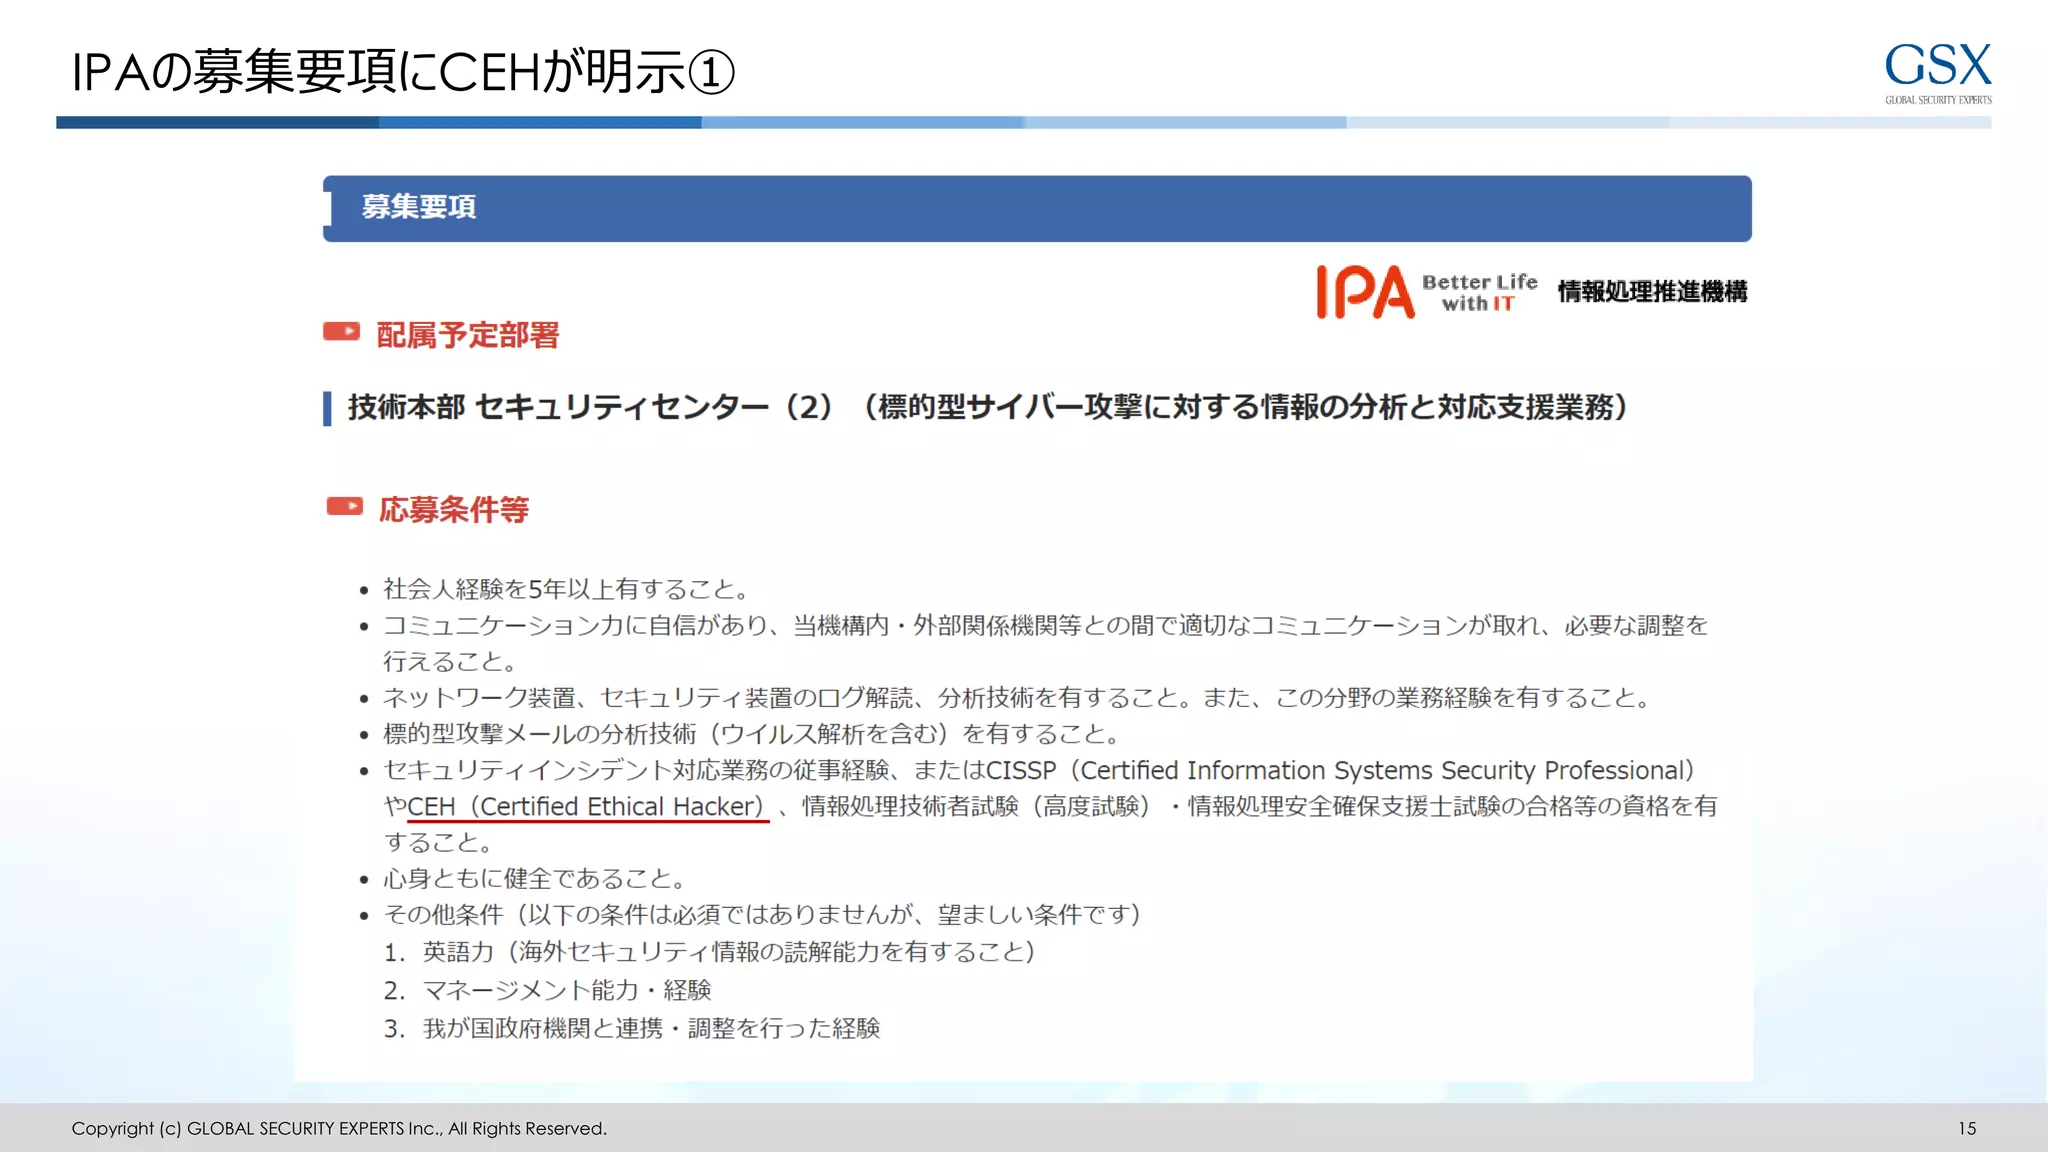Click the page number 15
The width and height of the screenshot is (2048, 1152).
(x=1967, y=1128)
